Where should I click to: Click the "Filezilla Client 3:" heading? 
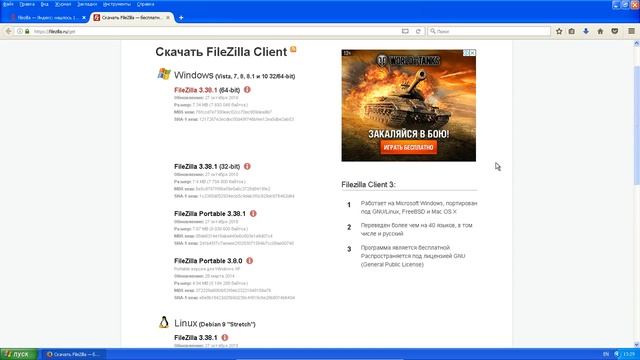coord(368,184)
